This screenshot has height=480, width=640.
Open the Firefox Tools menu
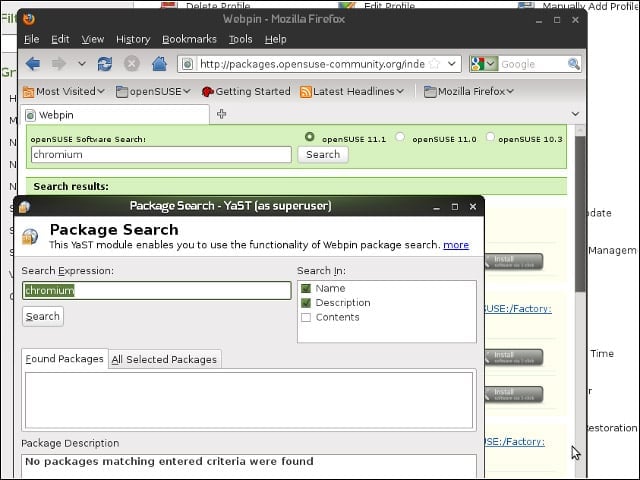[240, 39]
